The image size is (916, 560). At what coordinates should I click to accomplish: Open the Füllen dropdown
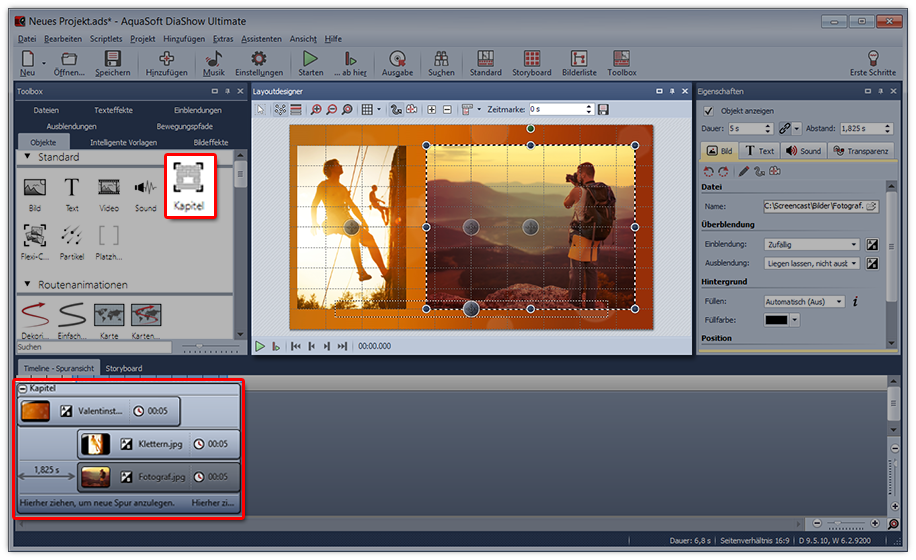pyautogui.click(x=803, y=301)
